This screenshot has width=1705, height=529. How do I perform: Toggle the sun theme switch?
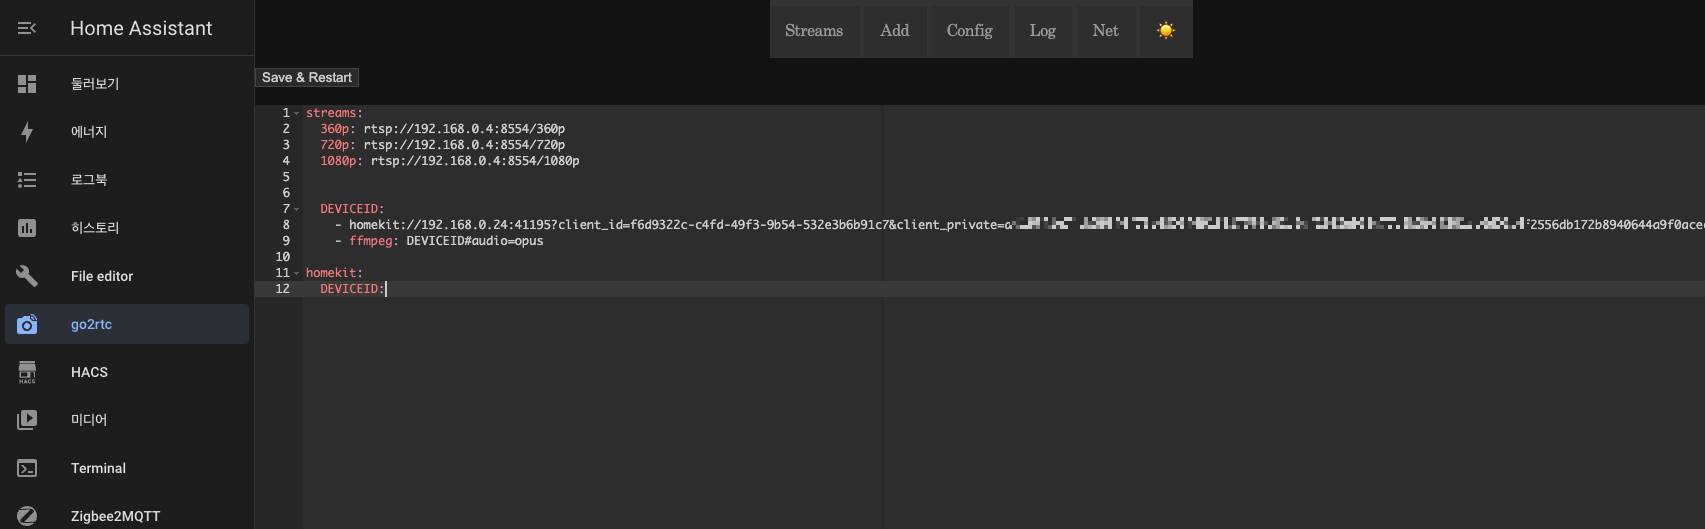1165,30
